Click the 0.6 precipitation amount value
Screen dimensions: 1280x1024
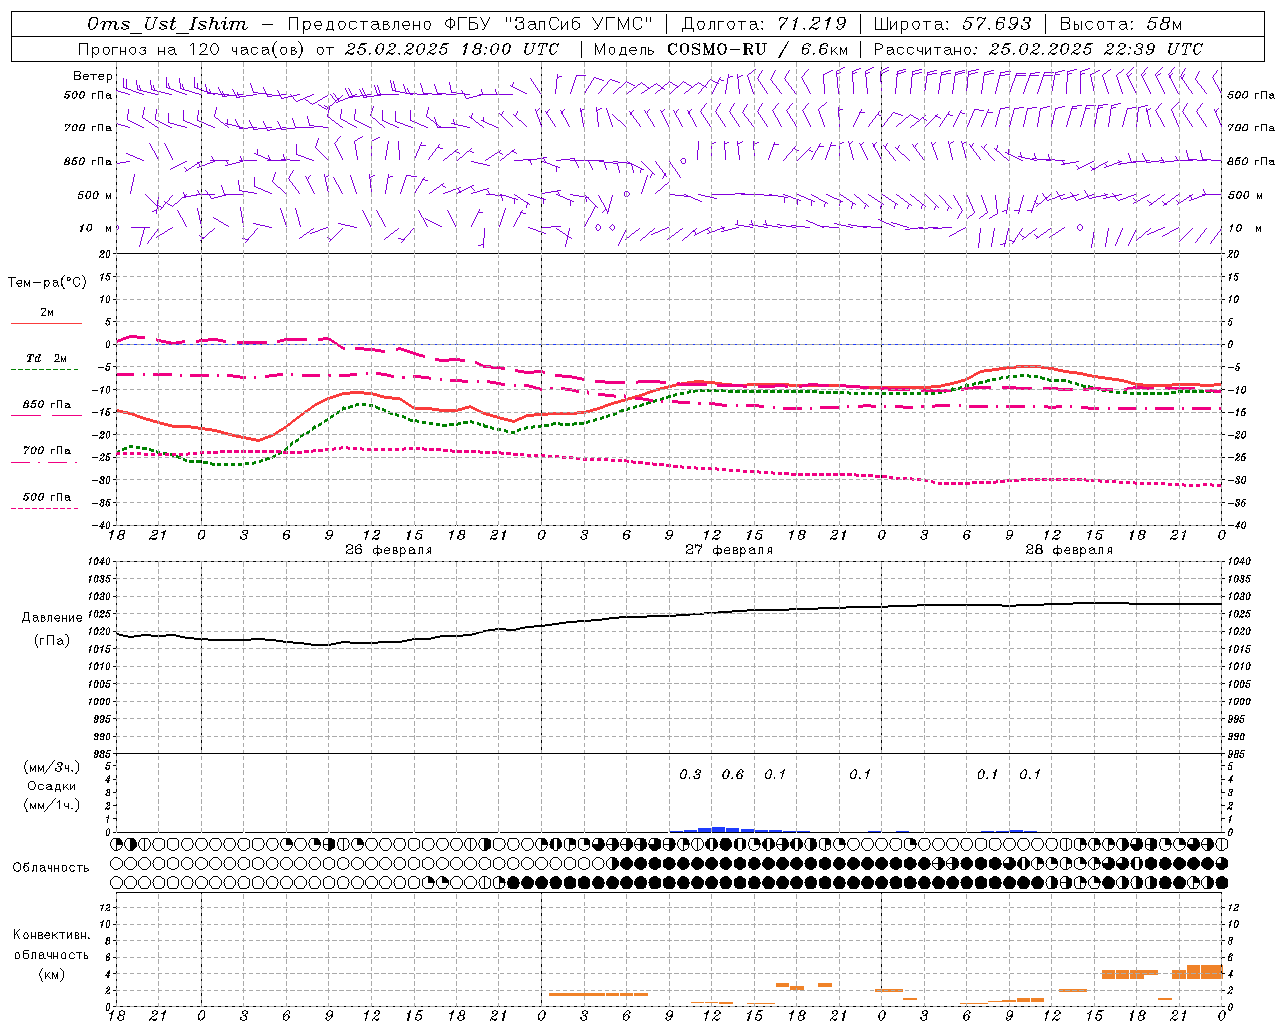coord(733,774)
